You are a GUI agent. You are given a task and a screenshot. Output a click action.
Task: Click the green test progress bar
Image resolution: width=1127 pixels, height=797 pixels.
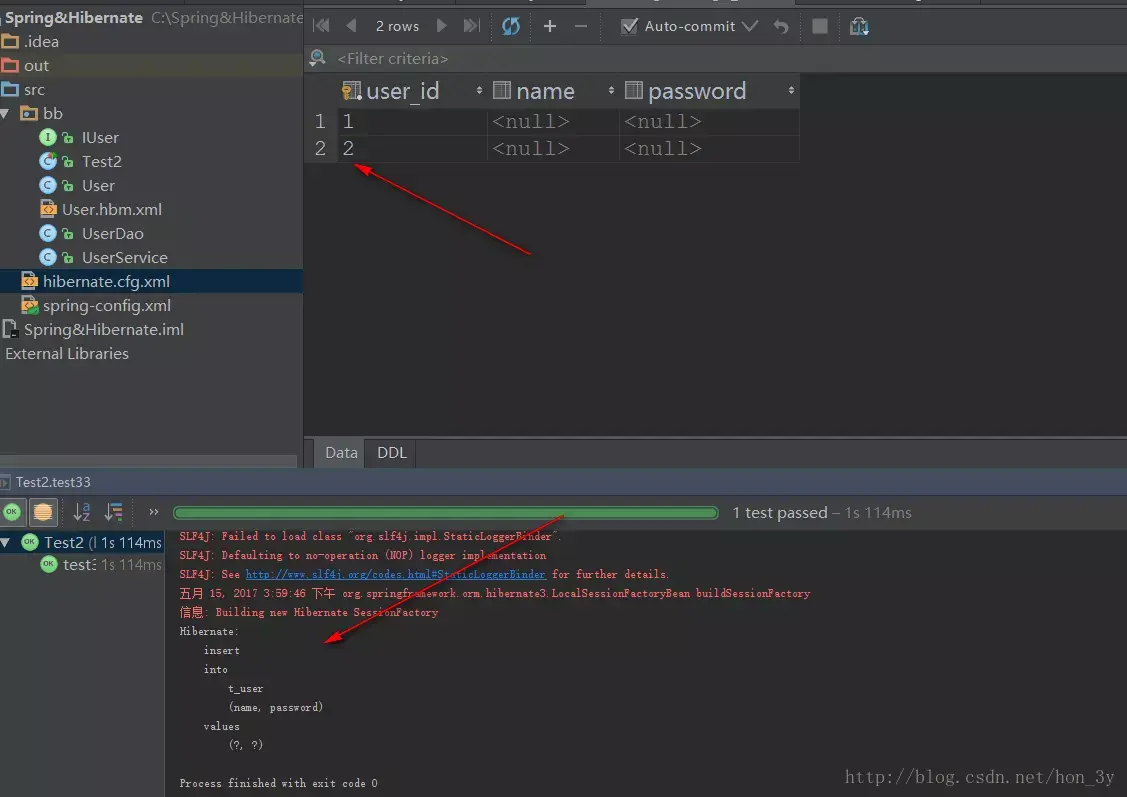pos(446,512)
